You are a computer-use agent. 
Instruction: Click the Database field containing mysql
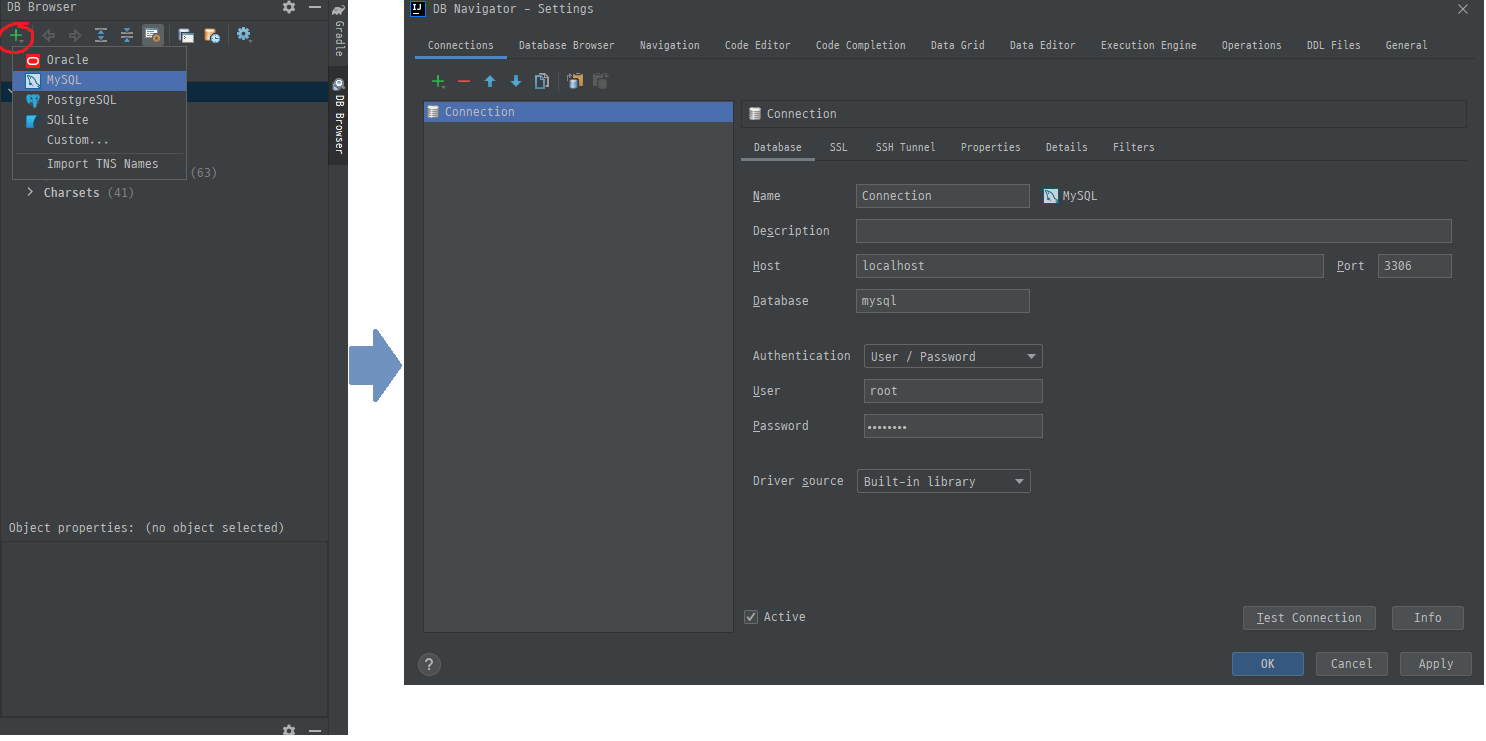tap(942, 301)
